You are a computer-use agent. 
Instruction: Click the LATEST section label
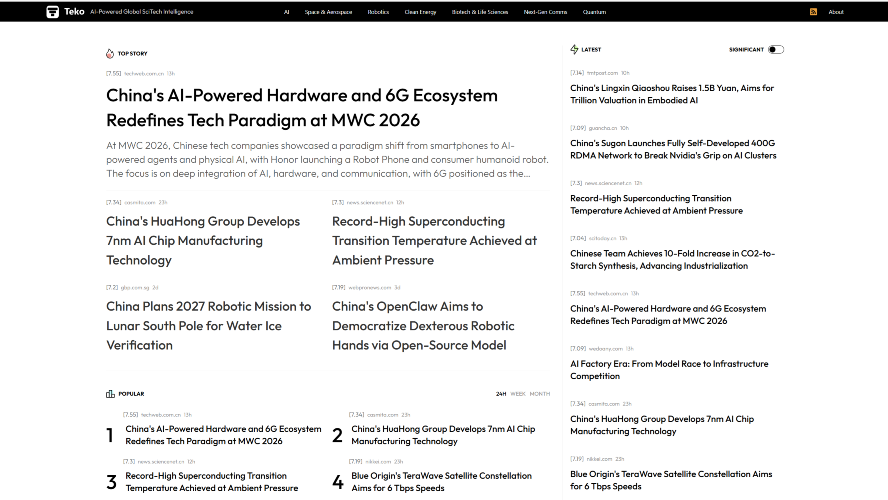point(591,50)
